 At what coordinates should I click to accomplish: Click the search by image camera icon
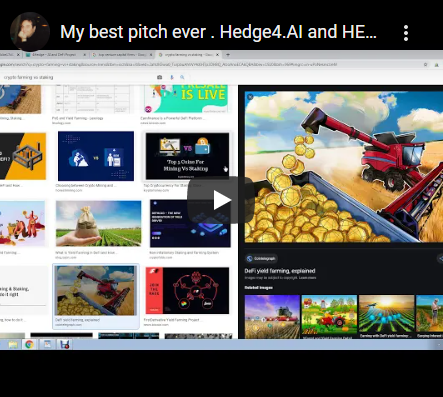coord(160,77)
